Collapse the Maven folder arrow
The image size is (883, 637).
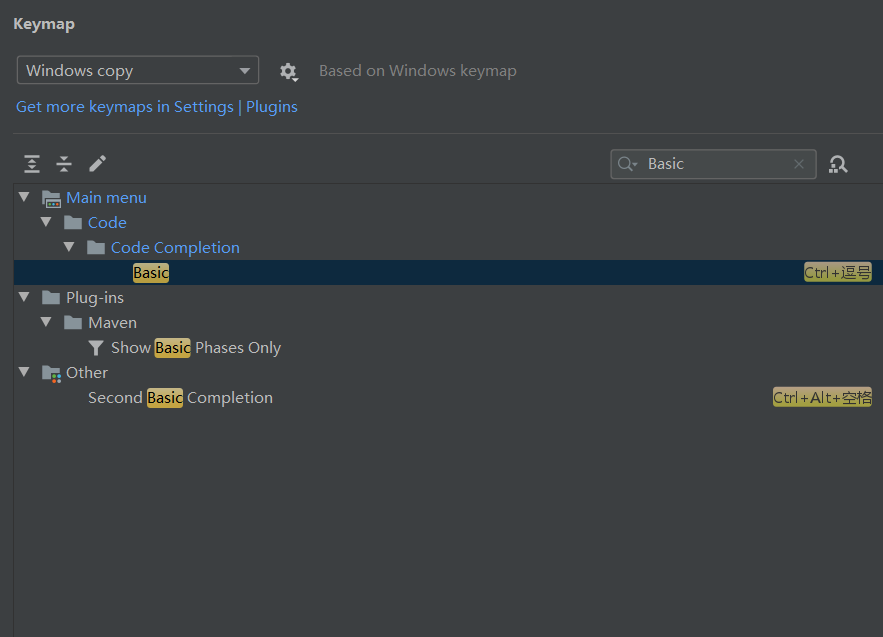(46, 323)
